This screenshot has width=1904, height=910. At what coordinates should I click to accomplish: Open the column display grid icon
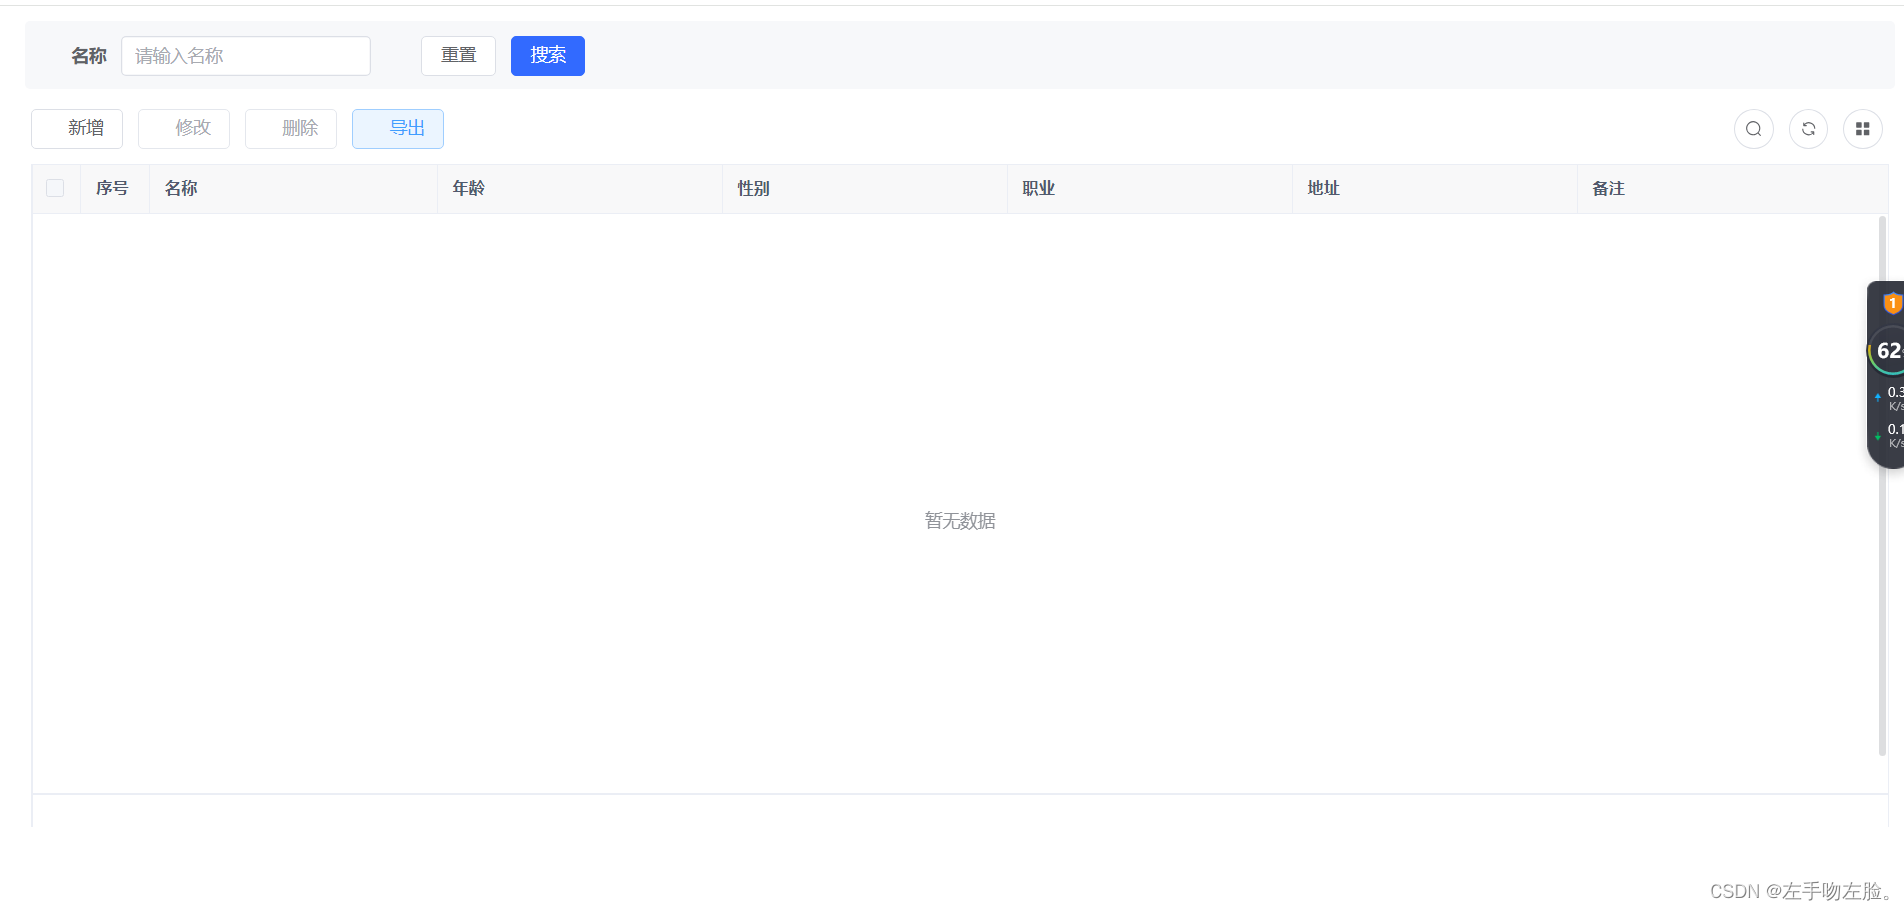[1862, 129]
